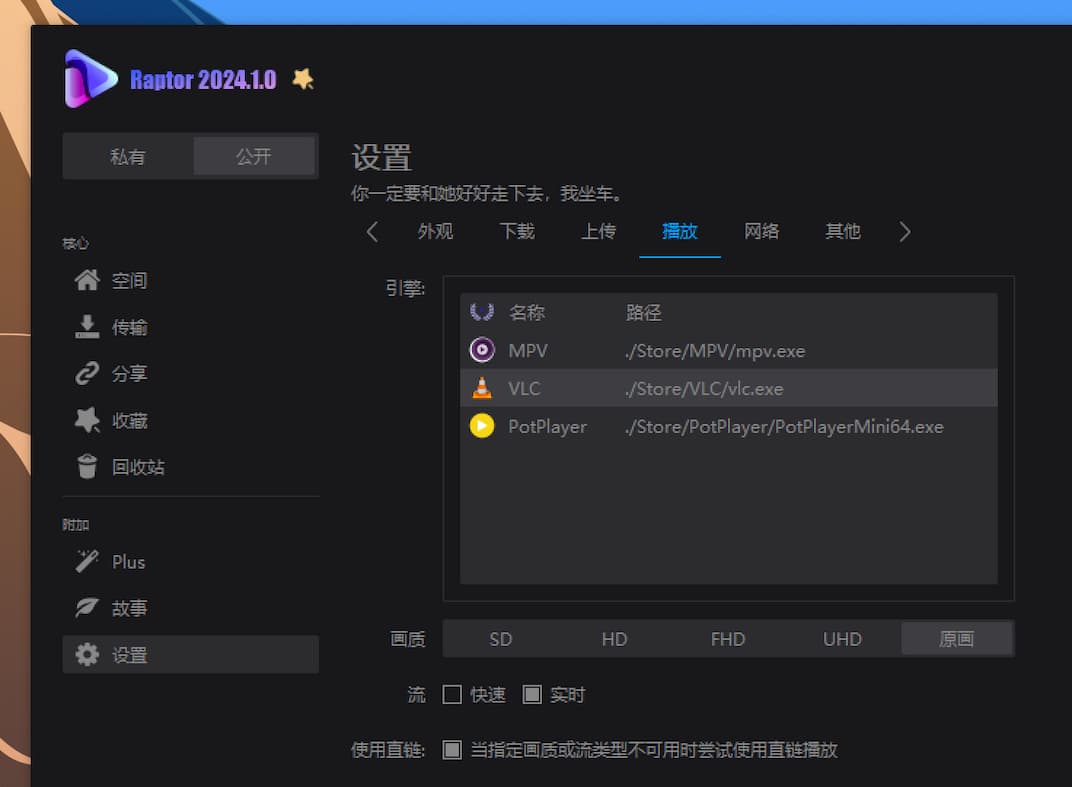The width and height of the screenshot is (1072, 787).
Task: Click the Raptor logo icon
Action: tap(90, 79)
